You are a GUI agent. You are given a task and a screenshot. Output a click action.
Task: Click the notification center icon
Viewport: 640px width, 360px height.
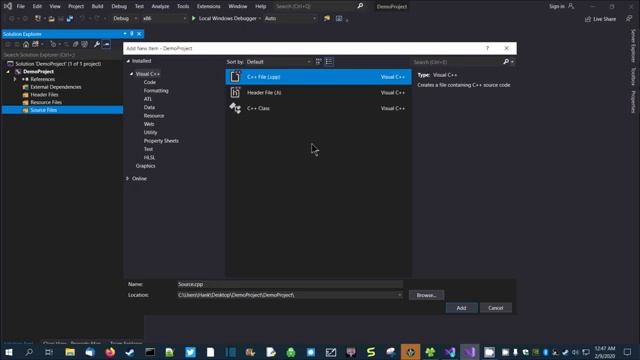click(x=627, y=352)
